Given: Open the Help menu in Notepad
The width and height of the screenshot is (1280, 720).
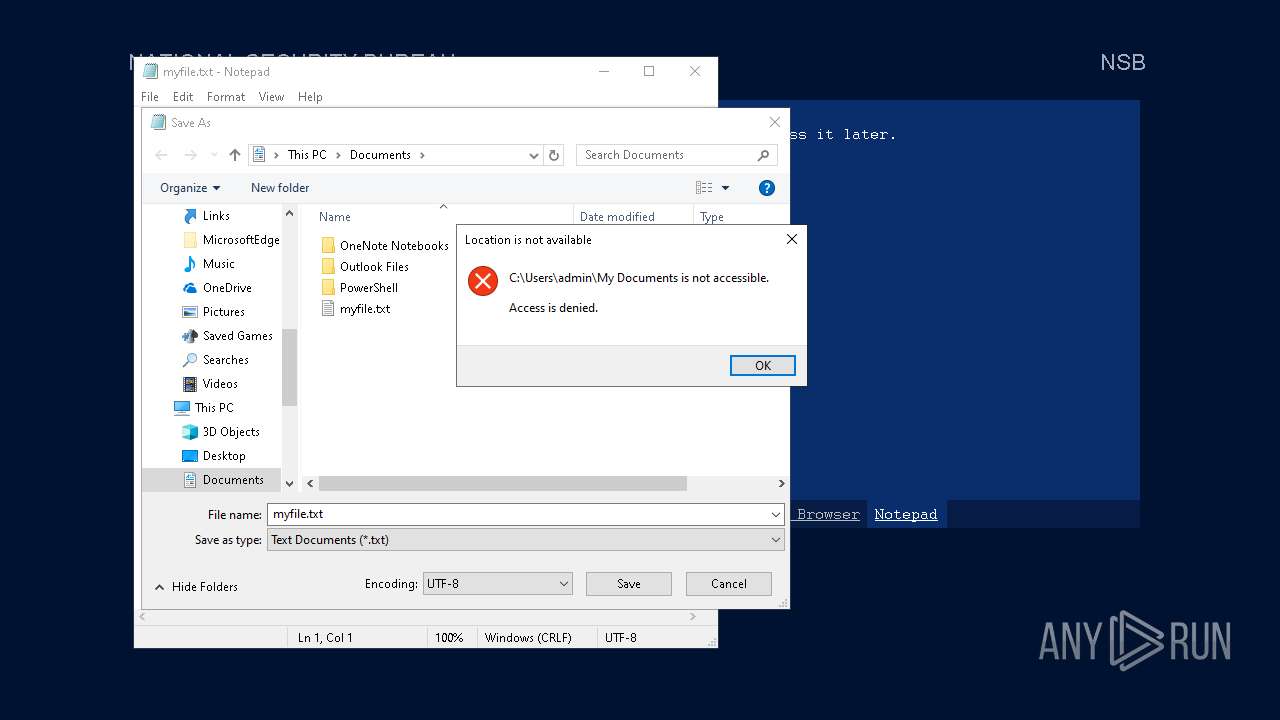Looking at the screenshot, I should pyautogui.click(x=310, y=97).
